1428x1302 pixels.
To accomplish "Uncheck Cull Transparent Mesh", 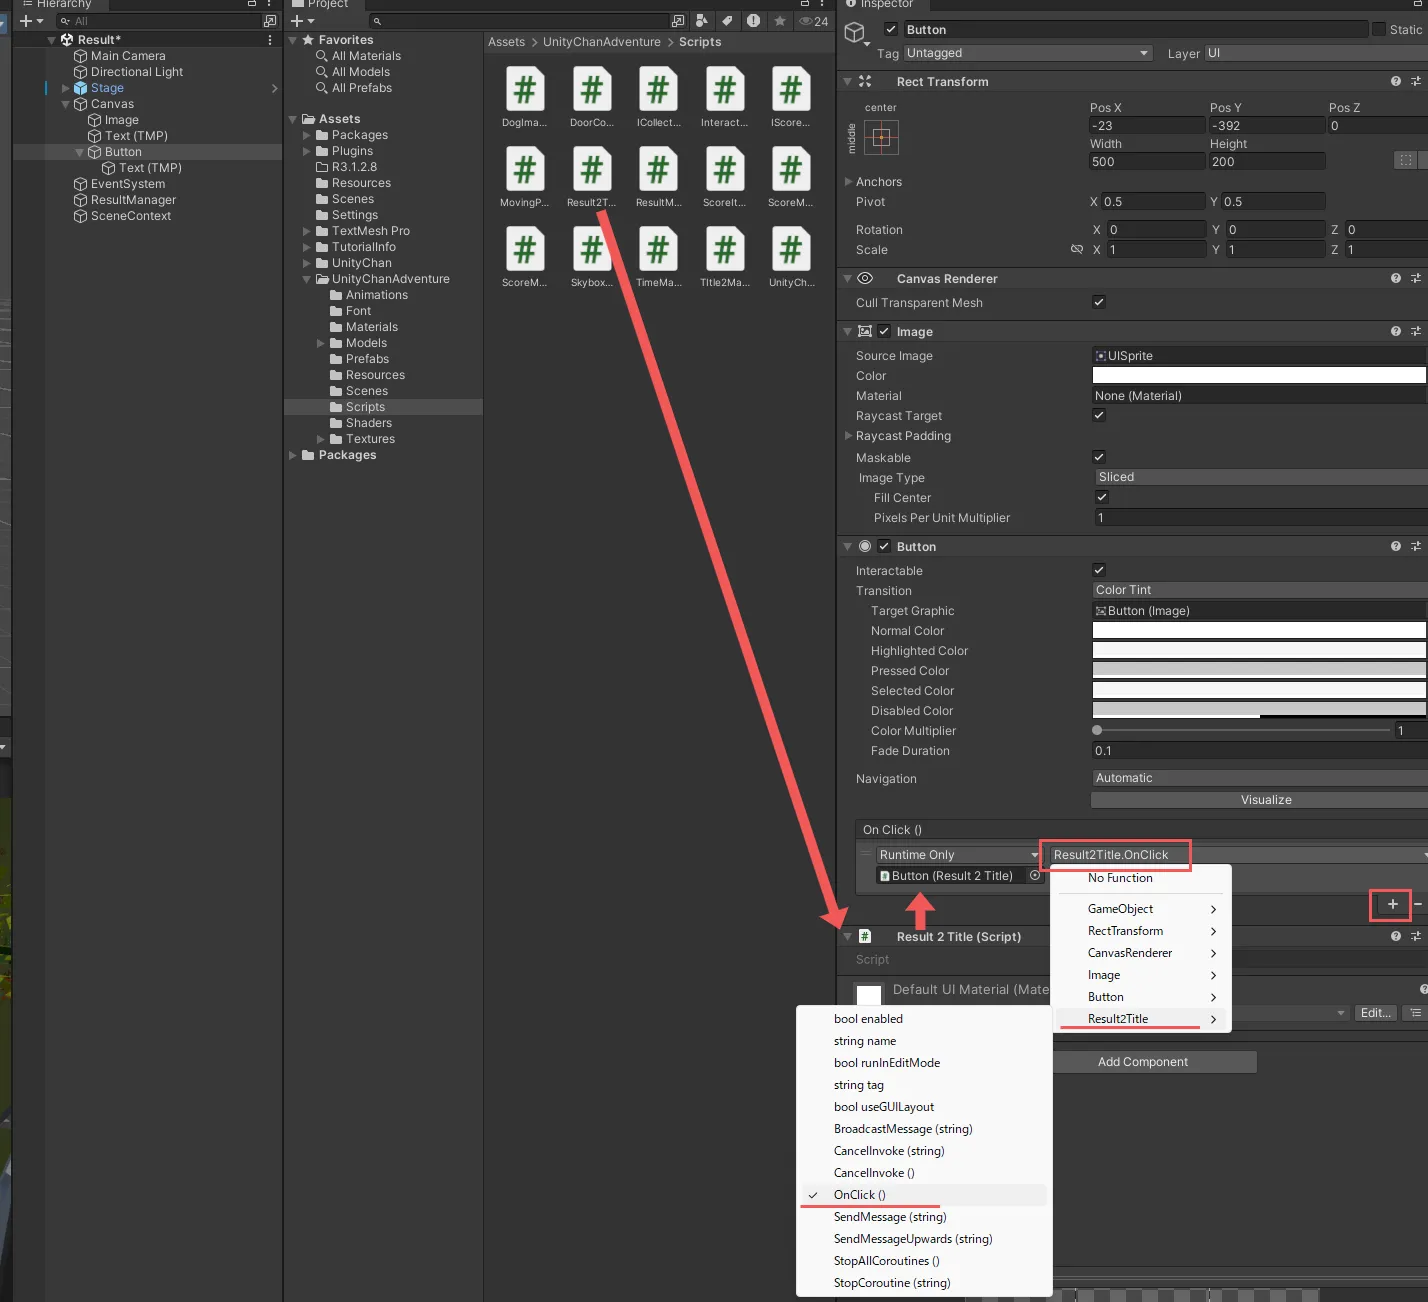I will click(x=1099, y=302).
